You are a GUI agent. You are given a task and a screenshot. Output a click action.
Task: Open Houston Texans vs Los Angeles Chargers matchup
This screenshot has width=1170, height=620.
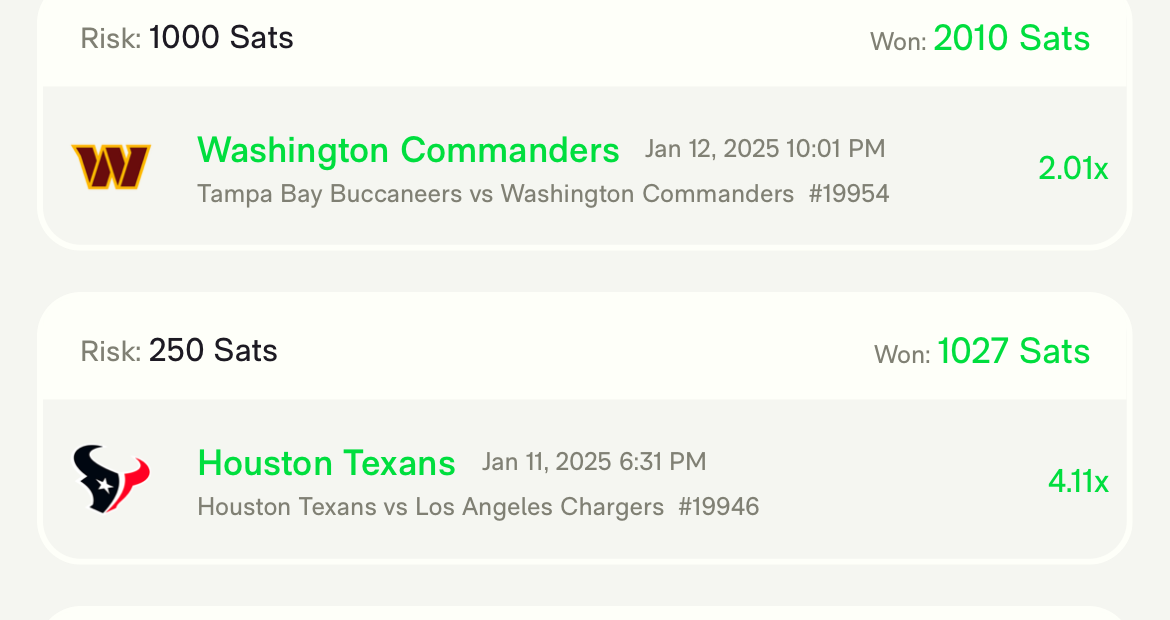(x=430, y=507)
